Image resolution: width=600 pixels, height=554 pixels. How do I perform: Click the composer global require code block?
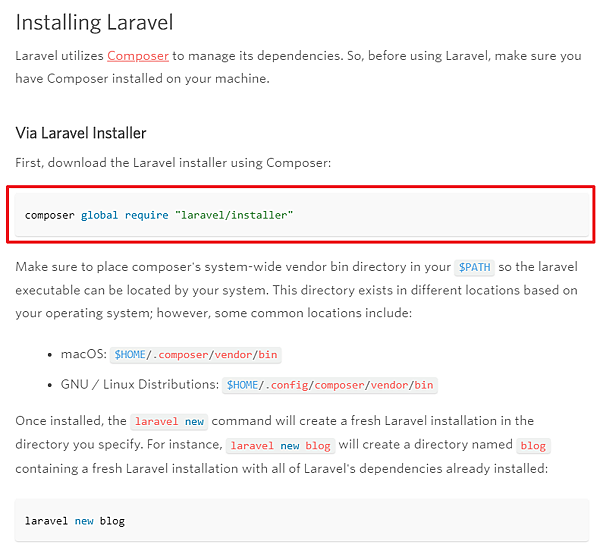302,215
